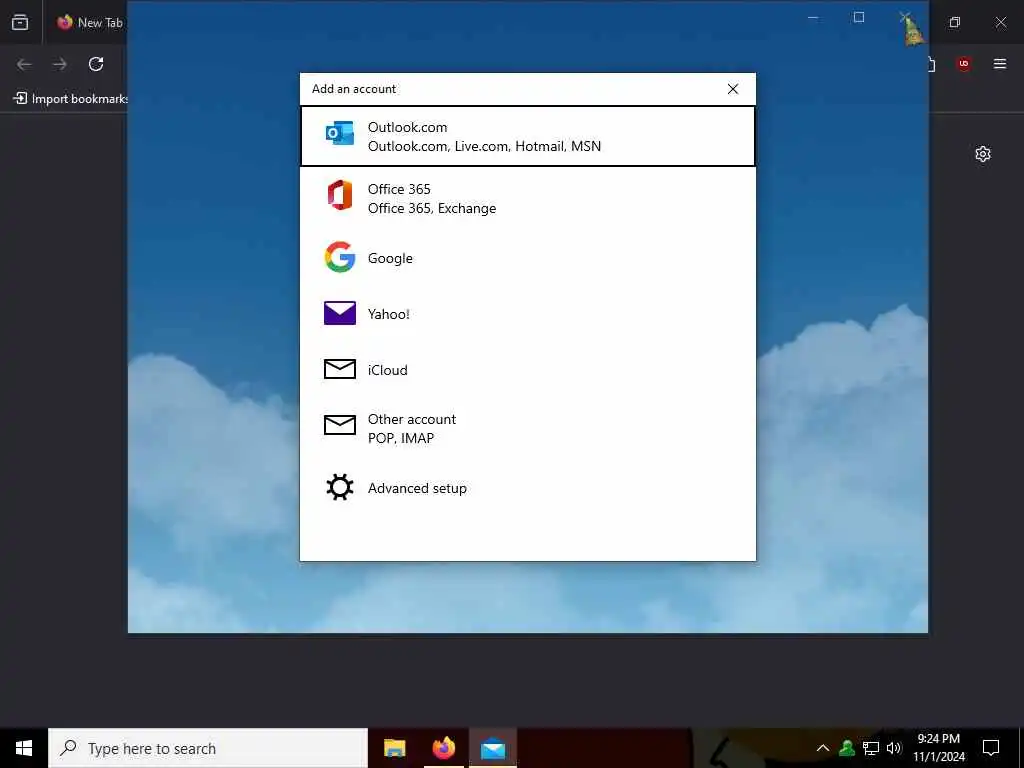Show hidden system tray icons

[x=823, y=748]
